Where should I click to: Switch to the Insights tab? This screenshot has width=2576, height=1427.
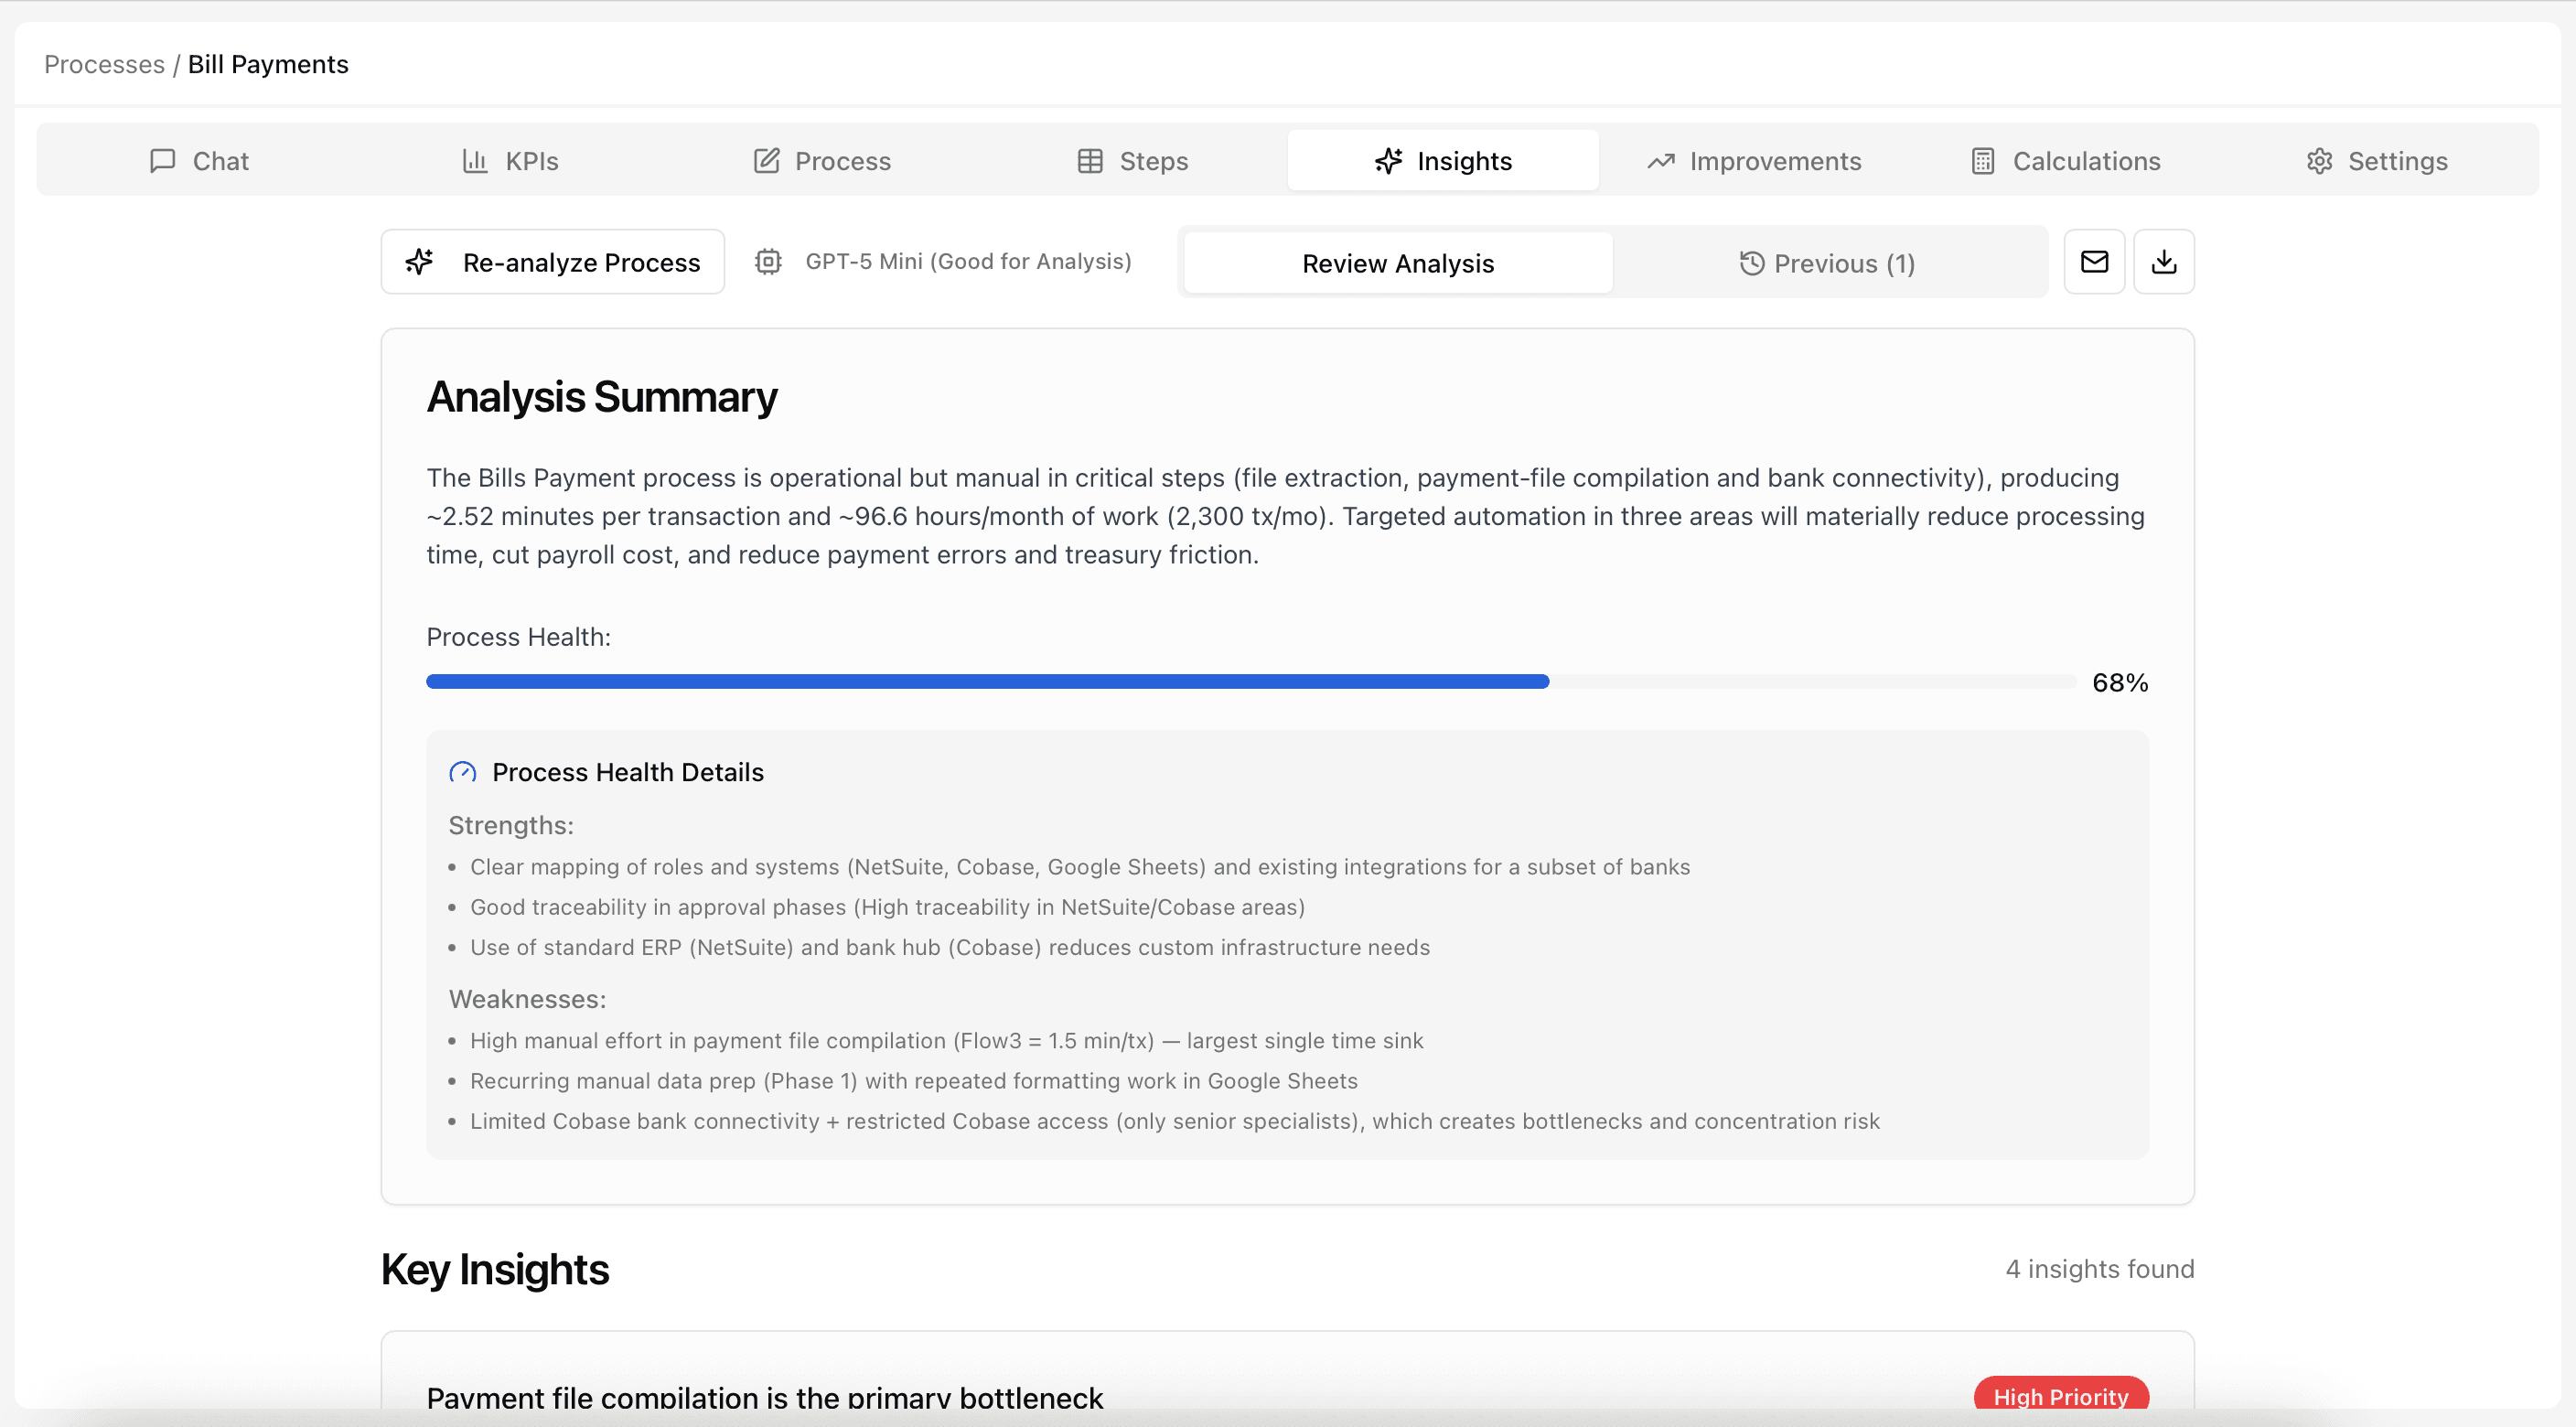1443,161
